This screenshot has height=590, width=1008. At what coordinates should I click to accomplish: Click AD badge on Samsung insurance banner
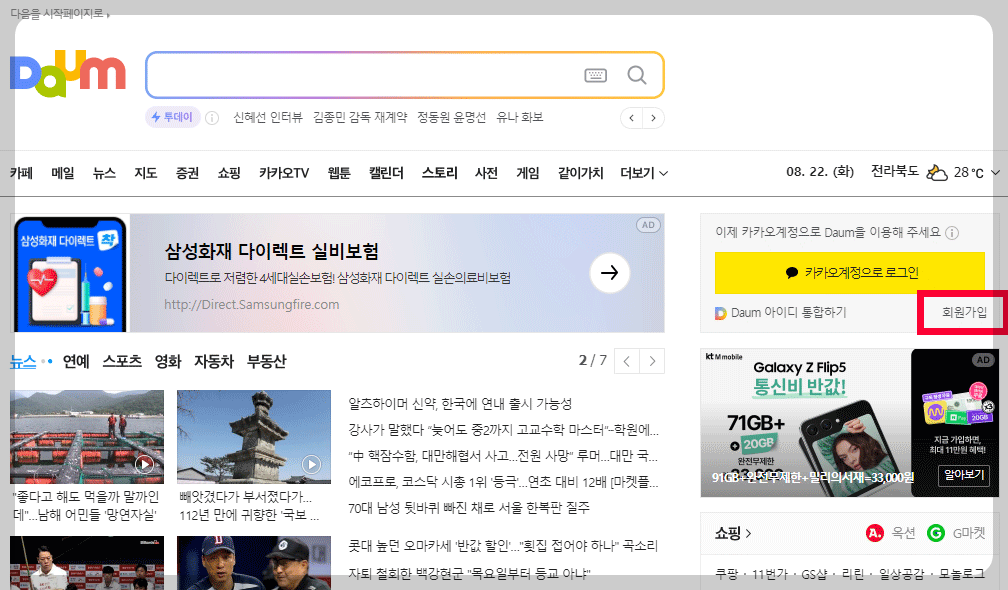pyautogui.click(x=648, y=225)
